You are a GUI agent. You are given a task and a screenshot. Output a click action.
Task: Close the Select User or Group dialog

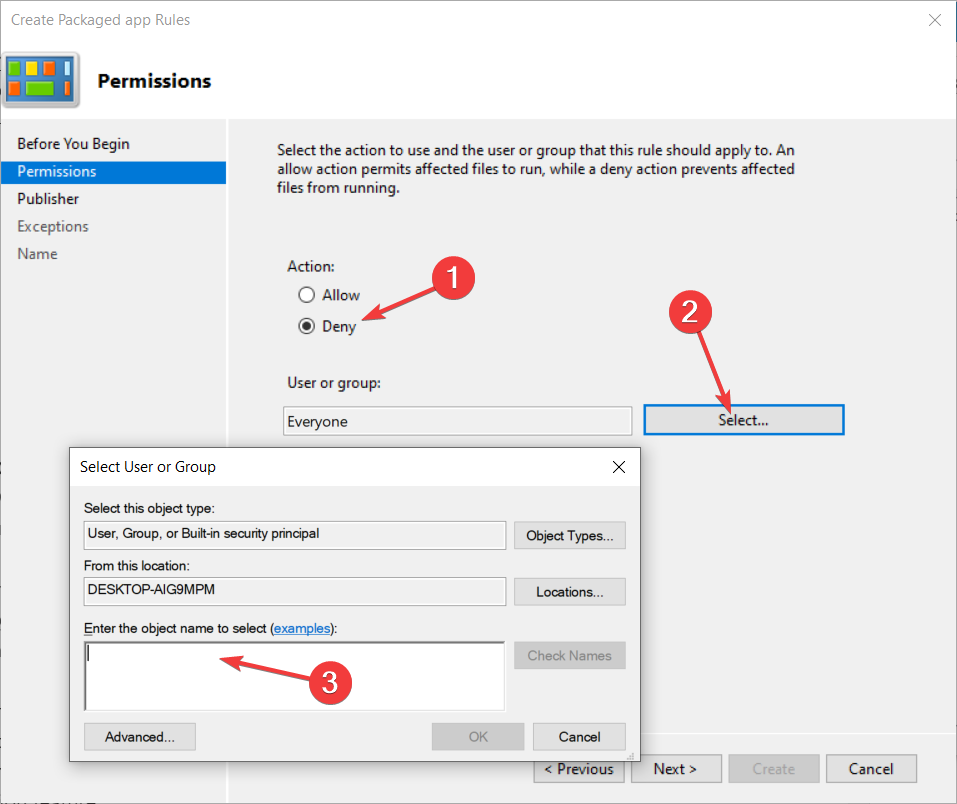(x=618, y=467)
